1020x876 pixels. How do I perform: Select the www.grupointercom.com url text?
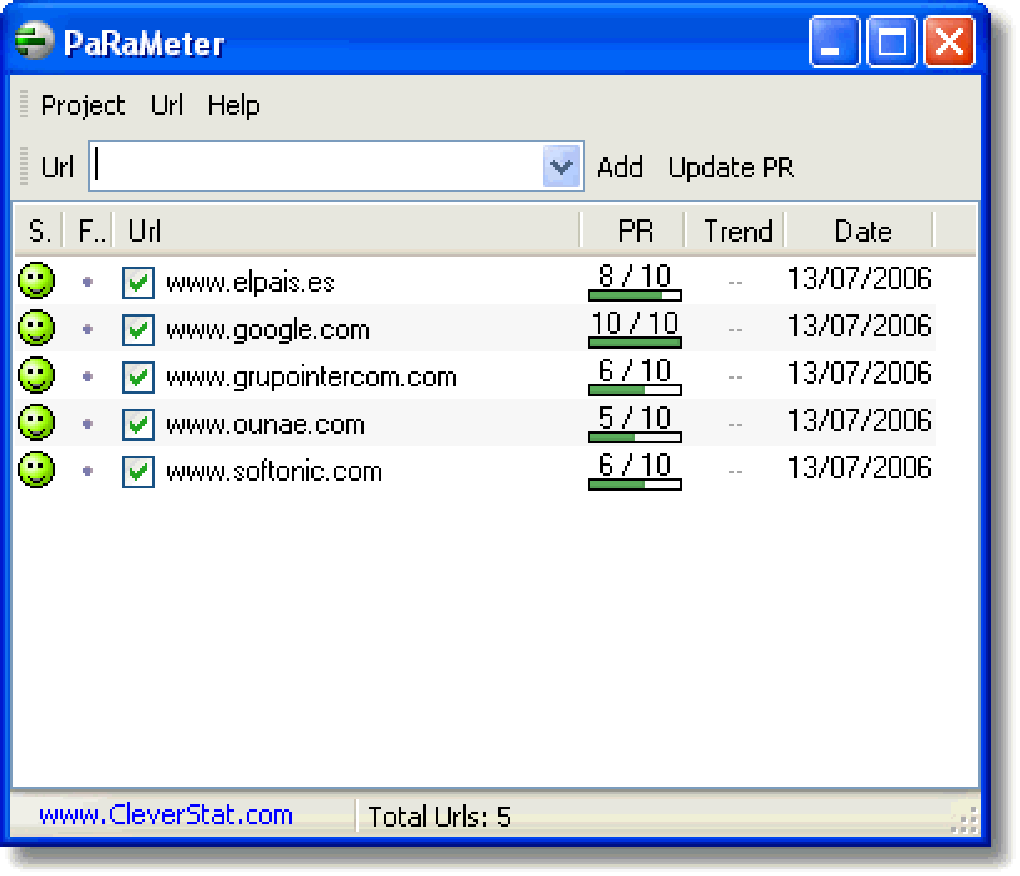[x=312, y=378]
